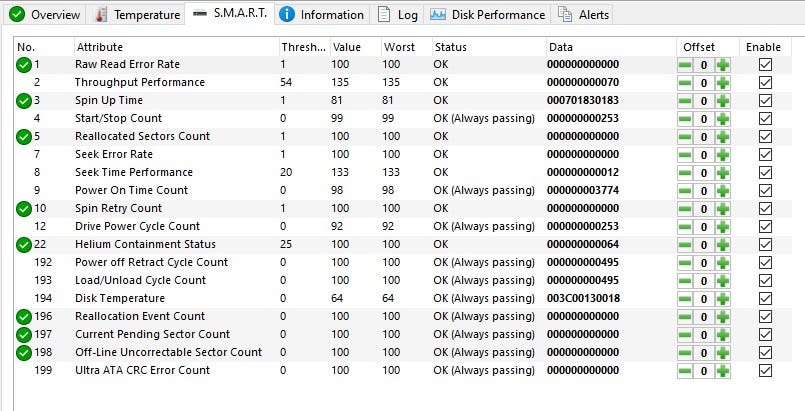Click the minus offset icon for Load/Unload Cycle Count

tap(685, 281)
